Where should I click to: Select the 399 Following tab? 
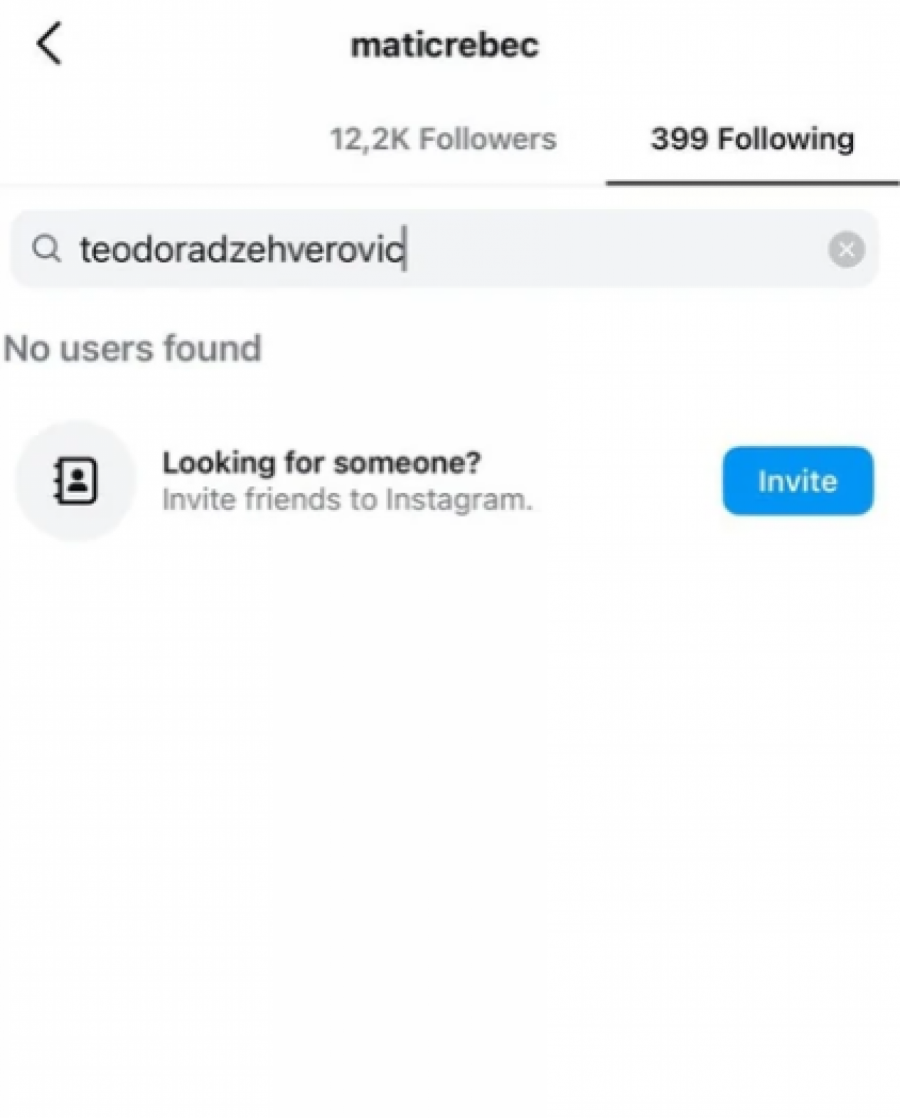coord(752,139)
